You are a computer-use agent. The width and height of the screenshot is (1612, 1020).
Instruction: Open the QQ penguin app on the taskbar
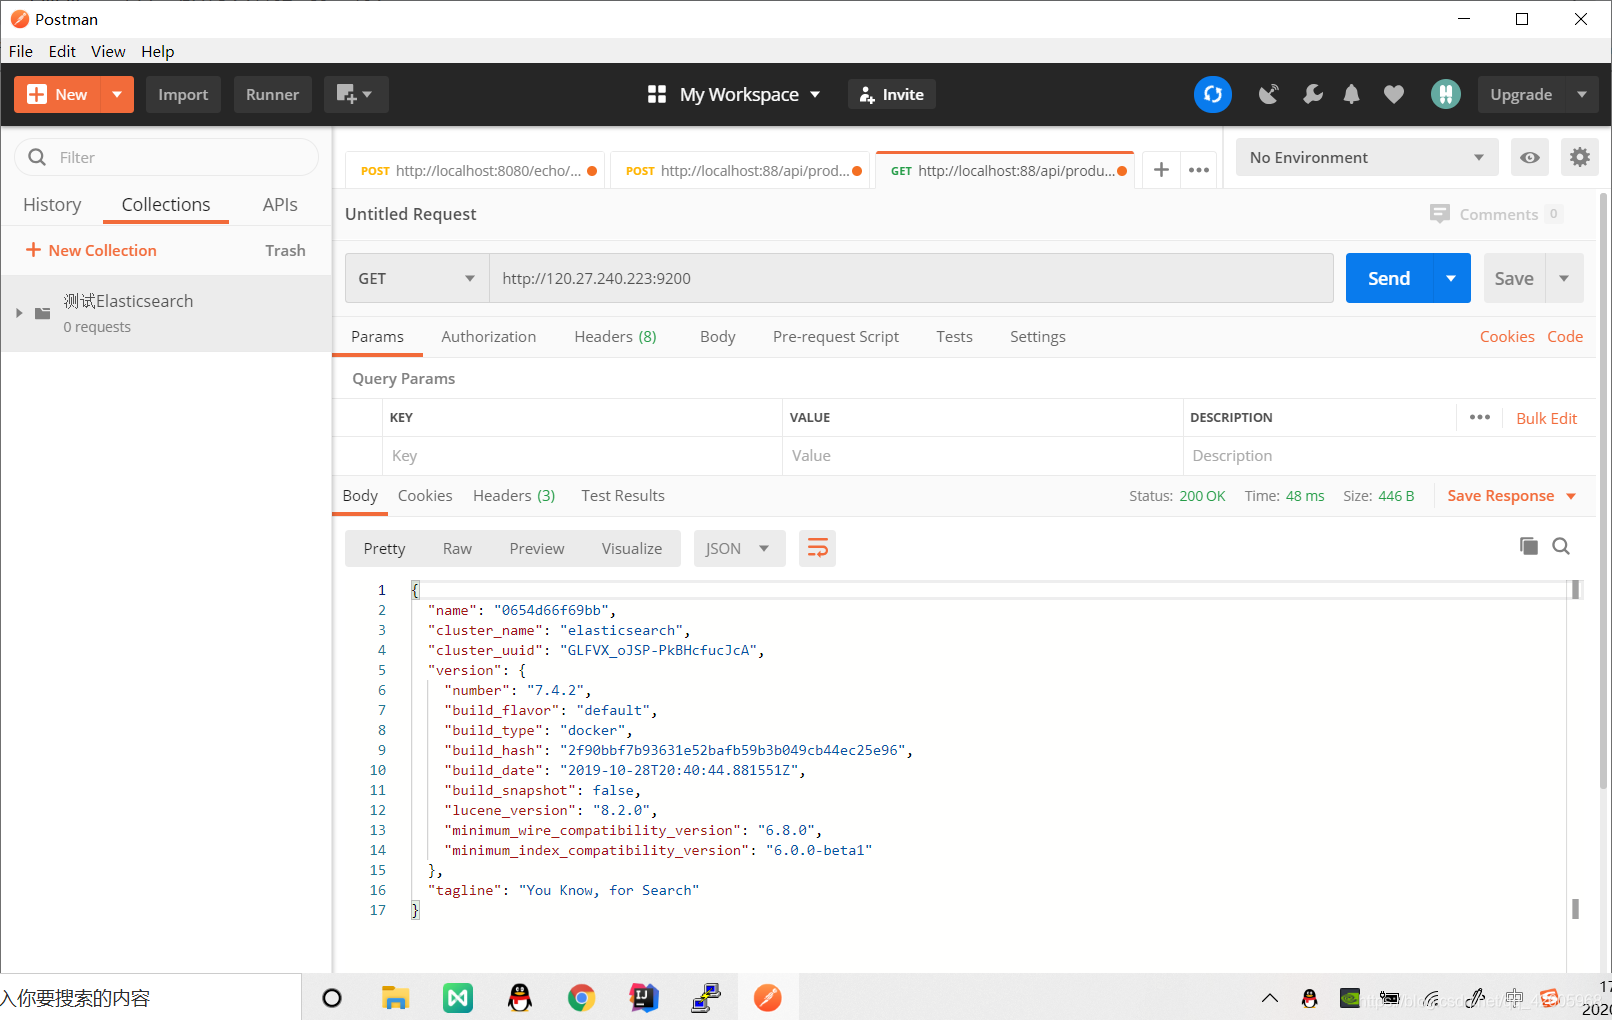pyautogui.click(x=519, y=998)
